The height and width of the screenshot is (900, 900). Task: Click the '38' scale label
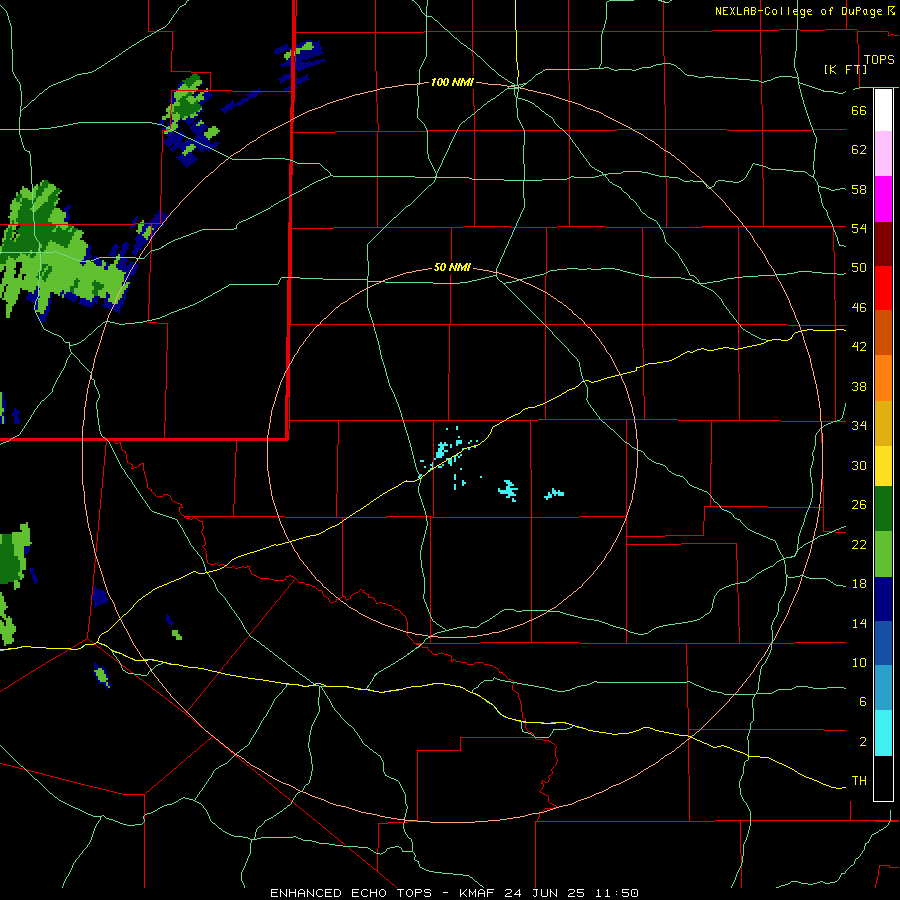(859, 386)
